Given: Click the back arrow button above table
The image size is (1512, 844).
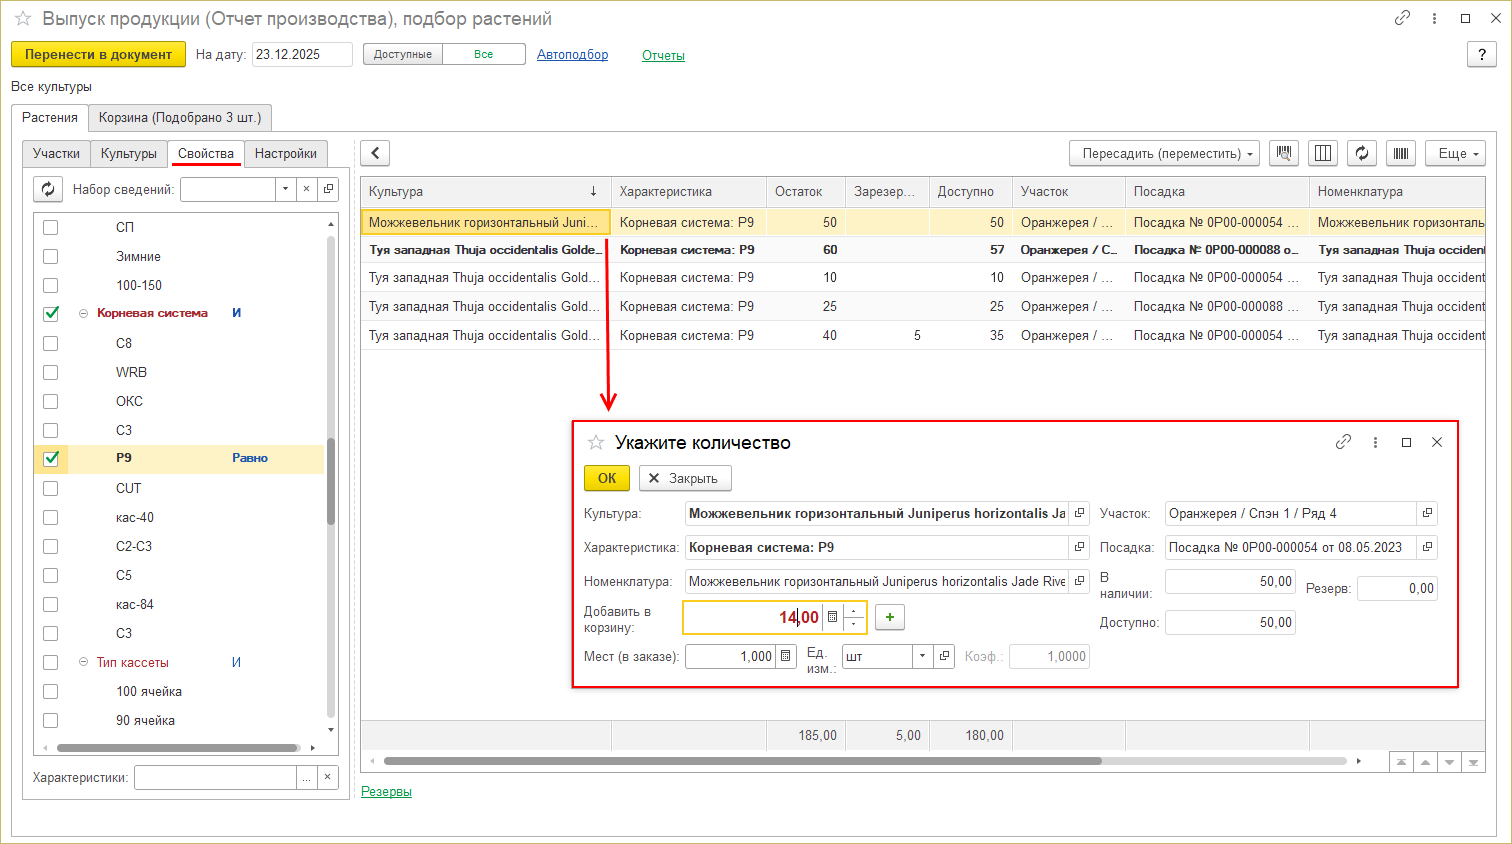Looking at the screenshot, I should 375,153.
